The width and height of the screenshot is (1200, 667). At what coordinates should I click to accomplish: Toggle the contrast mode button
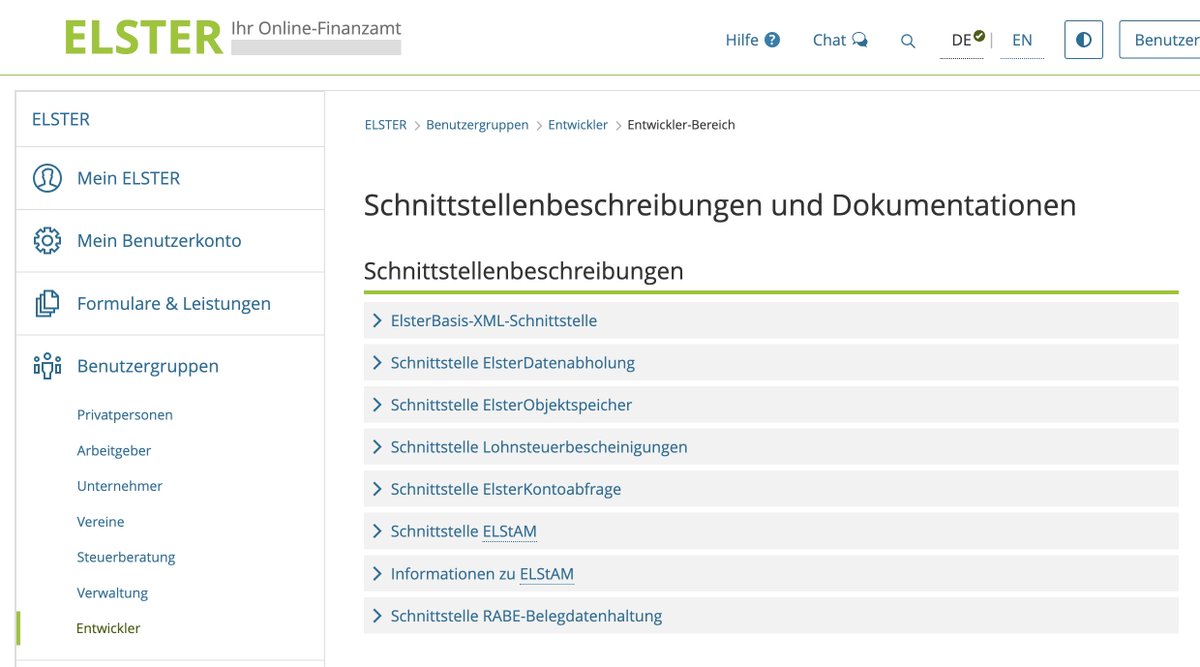pos(1083,41)
